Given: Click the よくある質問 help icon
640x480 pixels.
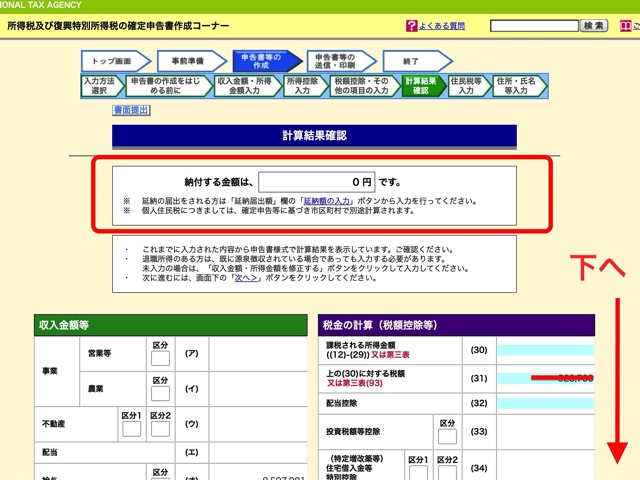Looking at the screenshot, I should point(413,24).
